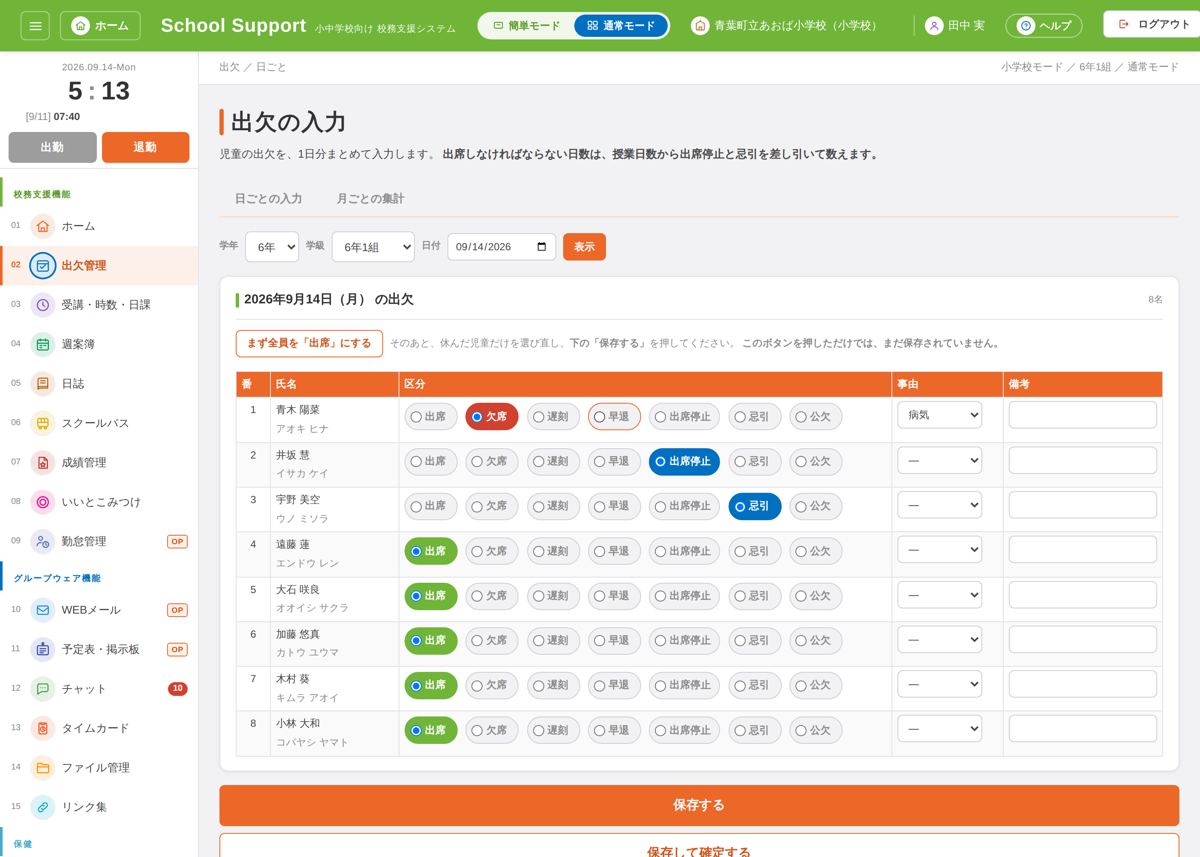The image size is (1200, 857).
Task: Click the 退勤 button
Action: coord(145,147)
